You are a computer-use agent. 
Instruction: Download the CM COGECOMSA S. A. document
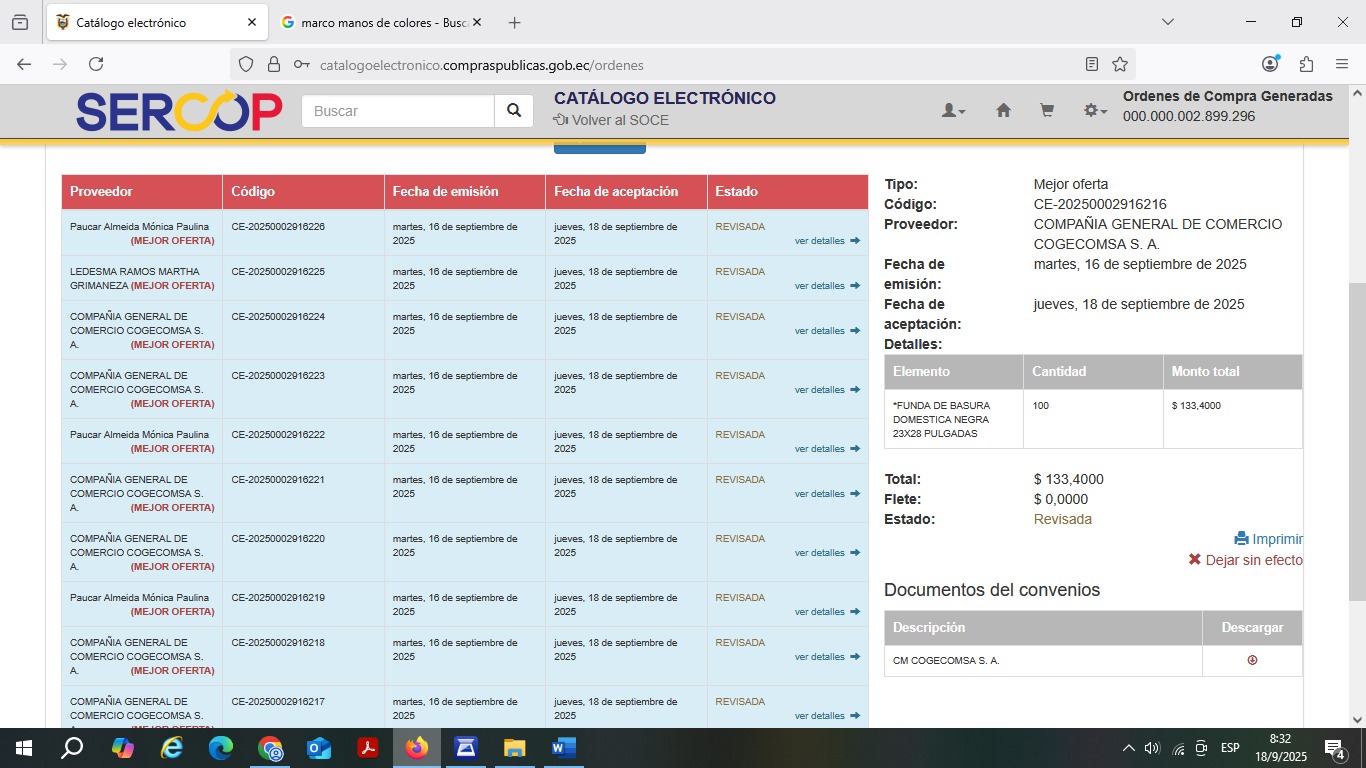pos(1252,660)
